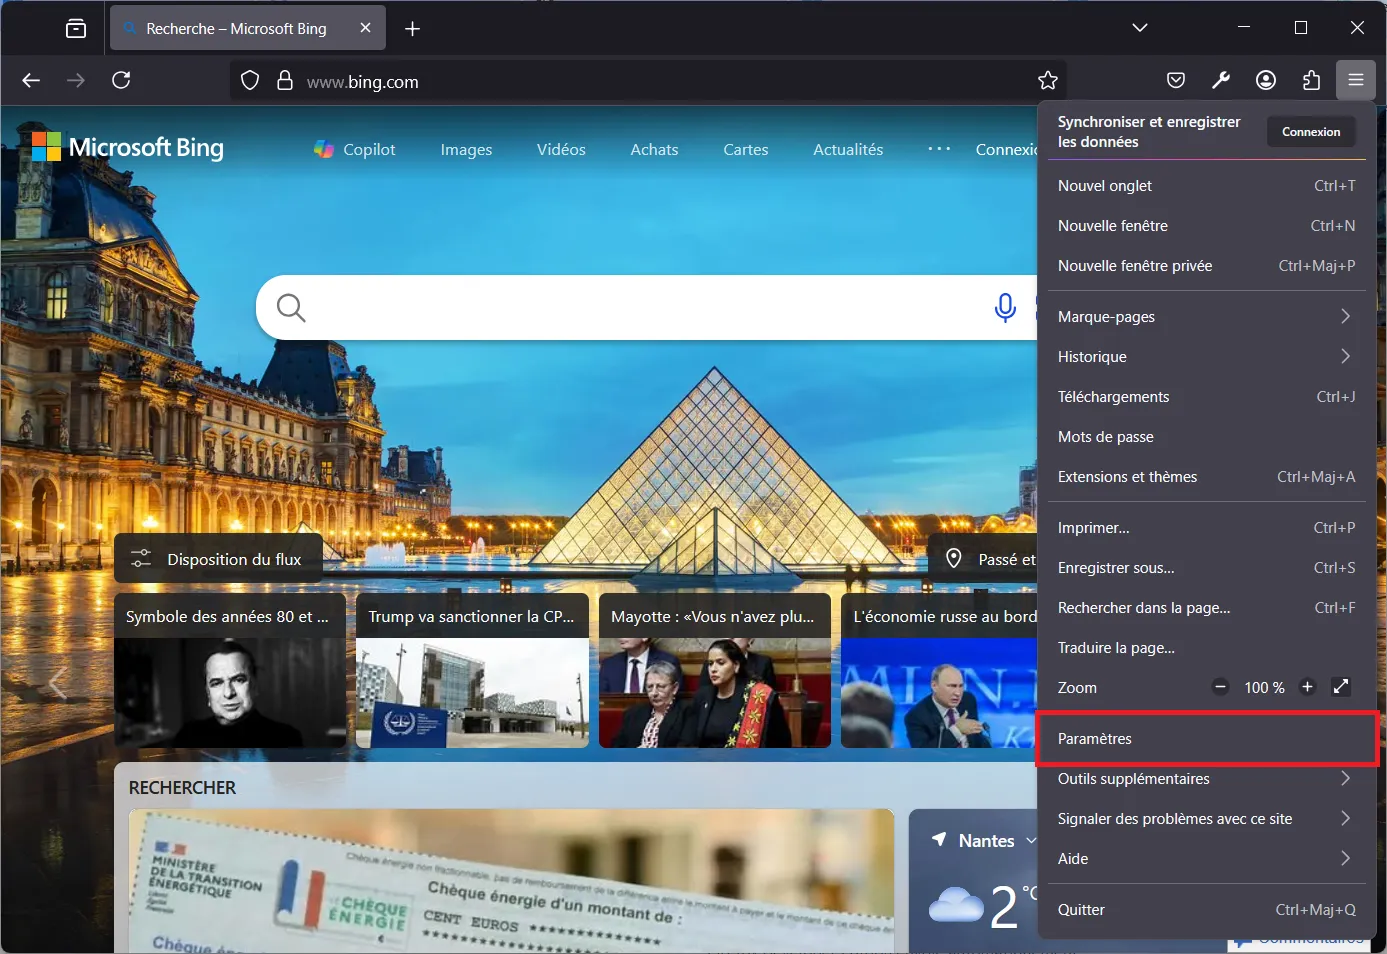Reset zoom via the 100 % label
Image resolution: width=1387 pixels, height=954 pixels.
[1264, 688]
